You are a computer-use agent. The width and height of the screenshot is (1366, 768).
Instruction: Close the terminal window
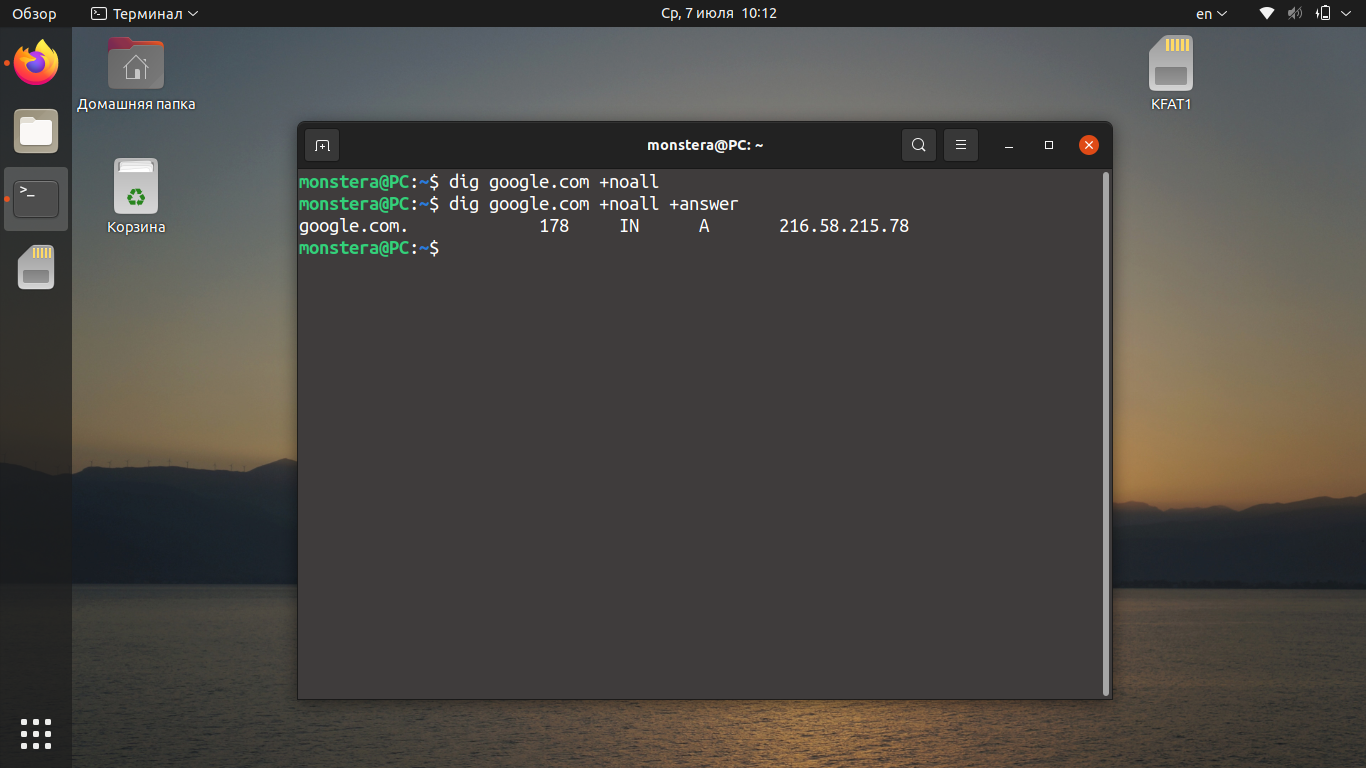[x=1089, y=145]
